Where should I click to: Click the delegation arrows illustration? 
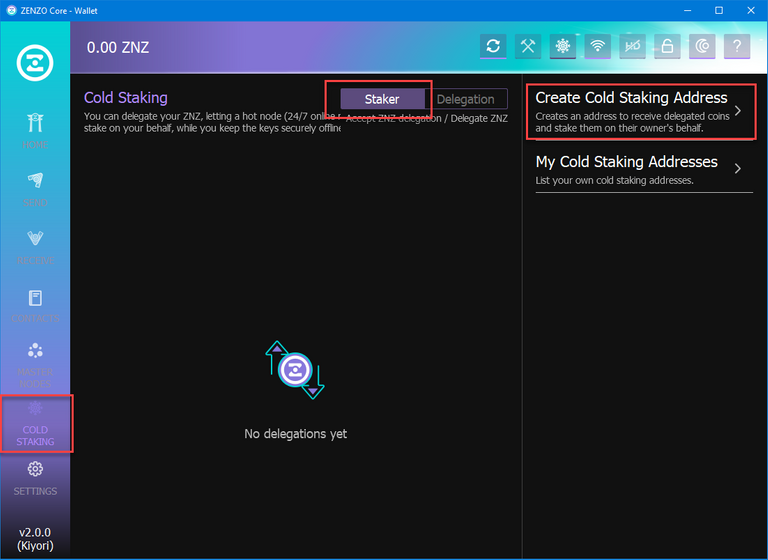coord(295,370)
